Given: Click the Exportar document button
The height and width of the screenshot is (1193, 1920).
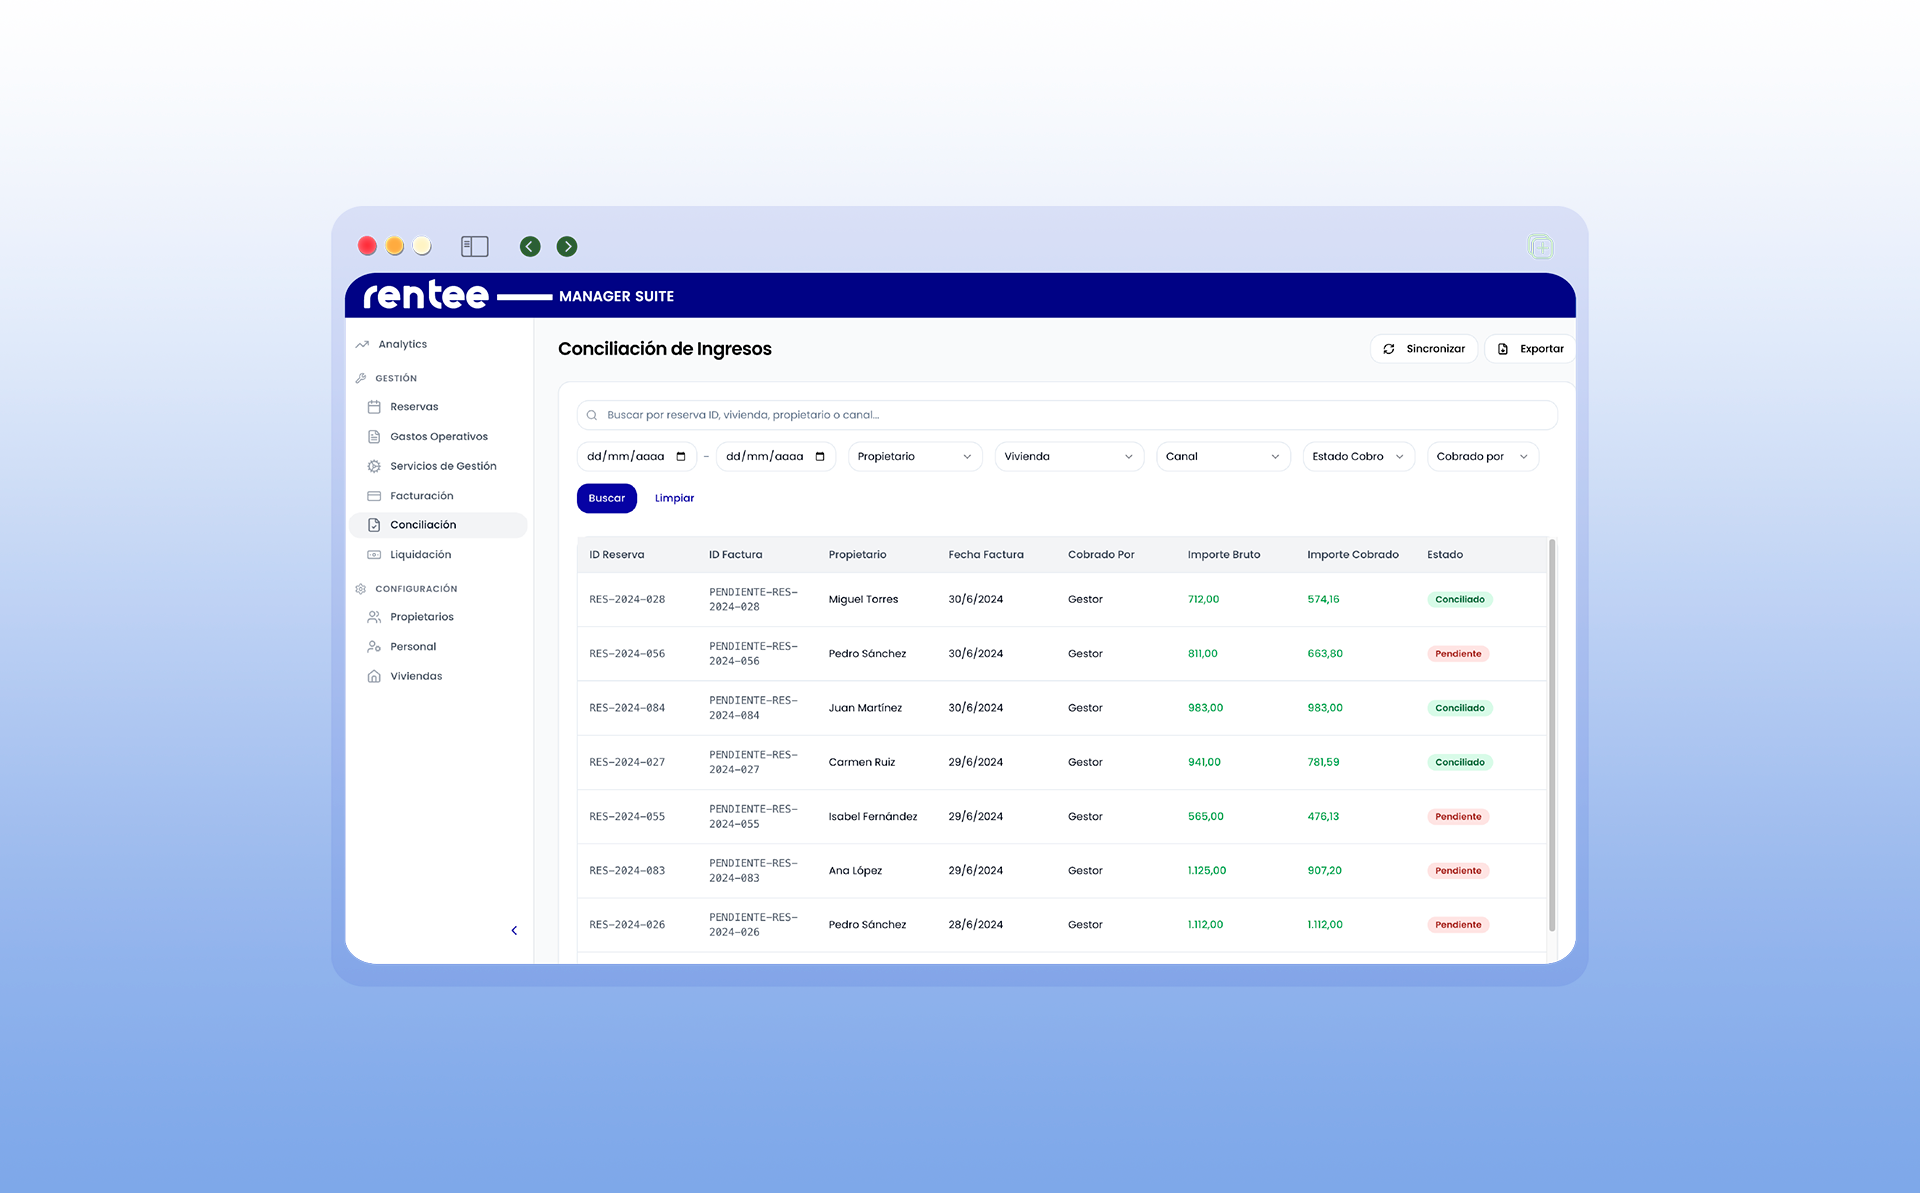Looking at the screenshot, I should [1530, 349].
